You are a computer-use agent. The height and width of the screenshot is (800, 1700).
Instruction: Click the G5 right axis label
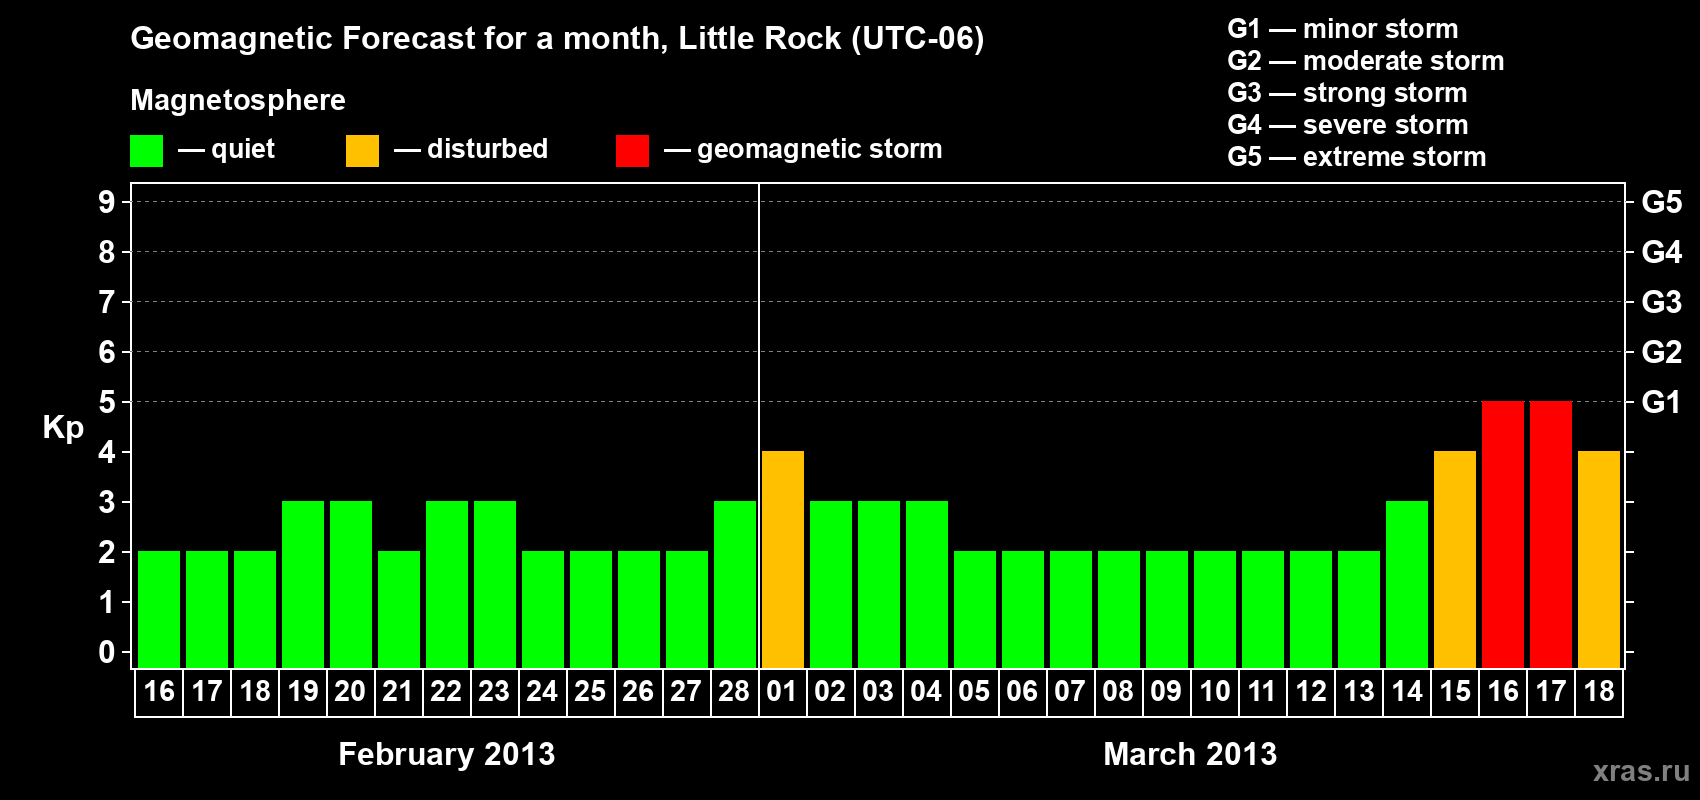pos(1662,202)
